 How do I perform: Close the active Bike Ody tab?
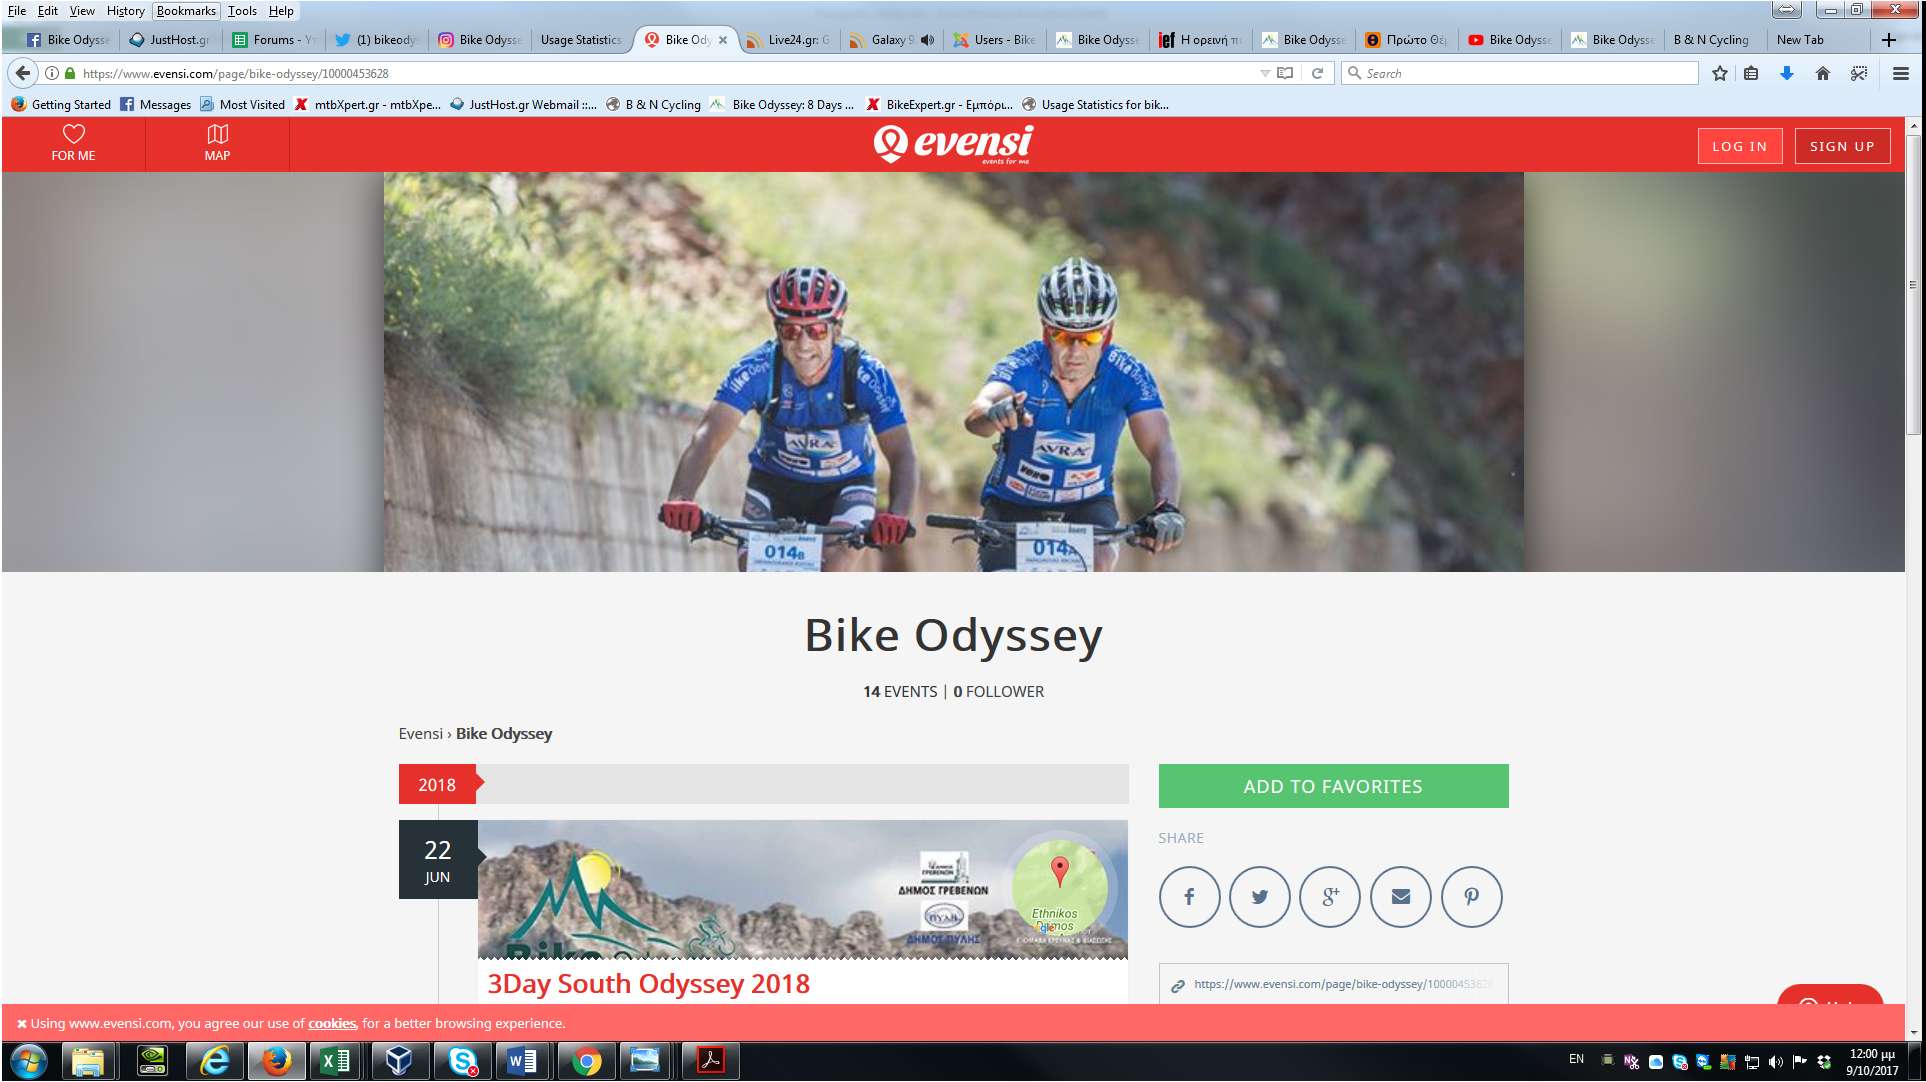click(723, 40)
